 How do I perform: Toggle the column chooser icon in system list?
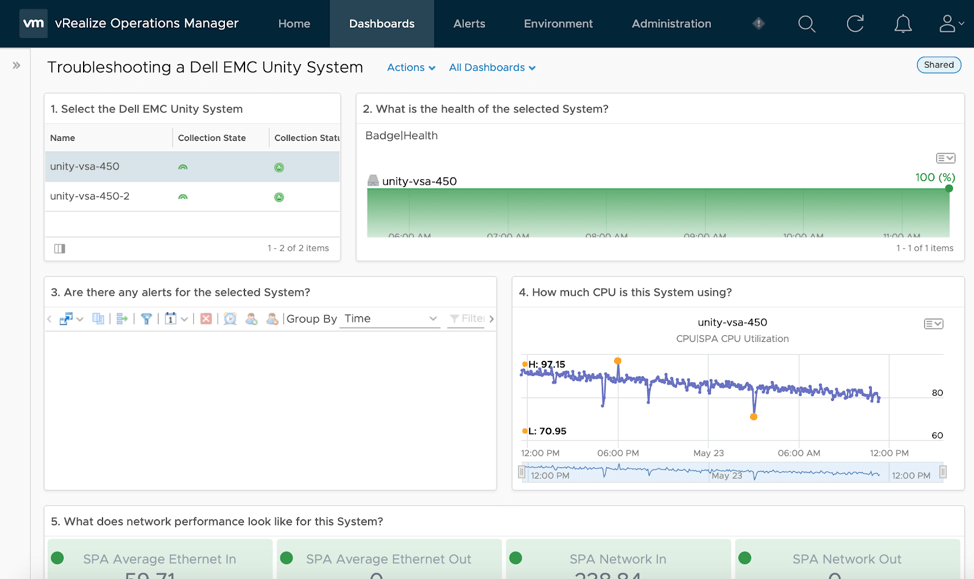[x=60, y=248]
